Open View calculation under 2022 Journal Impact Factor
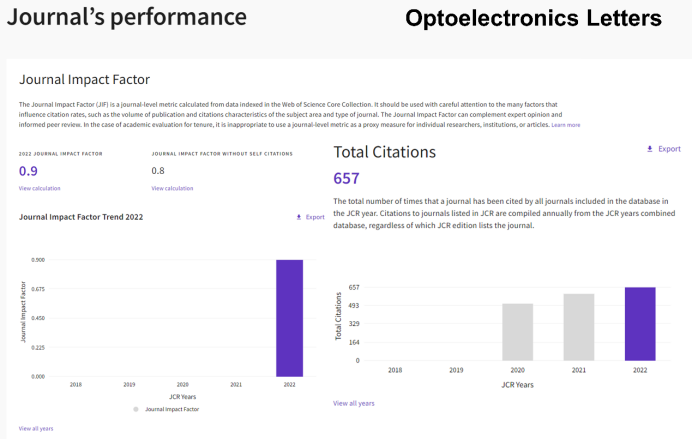The height and width of the screenshot is (440, 693). point(39,188)
